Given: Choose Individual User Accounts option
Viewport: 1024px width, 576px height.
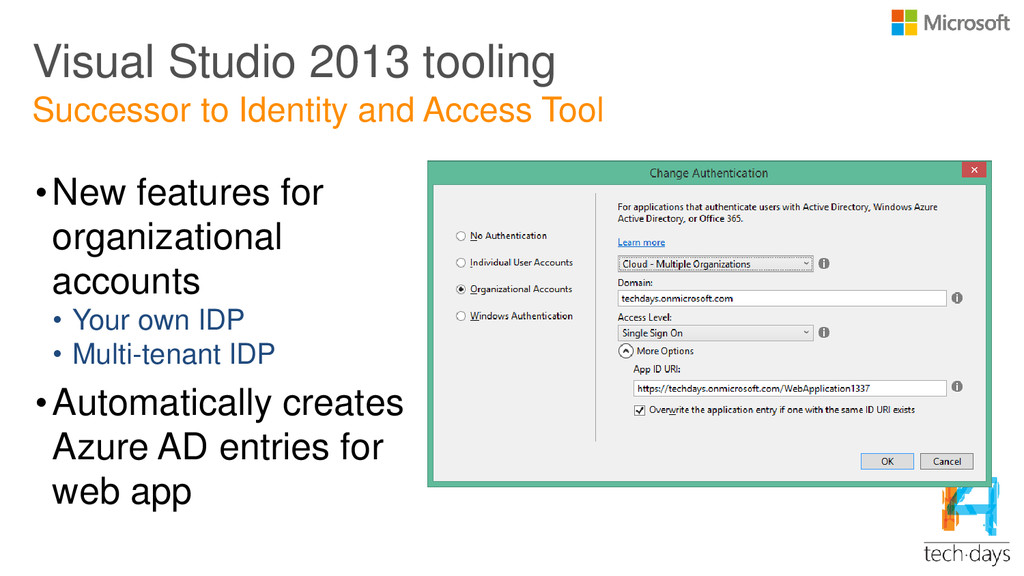Looking at the screenshot, I should [x=461, y=263].
